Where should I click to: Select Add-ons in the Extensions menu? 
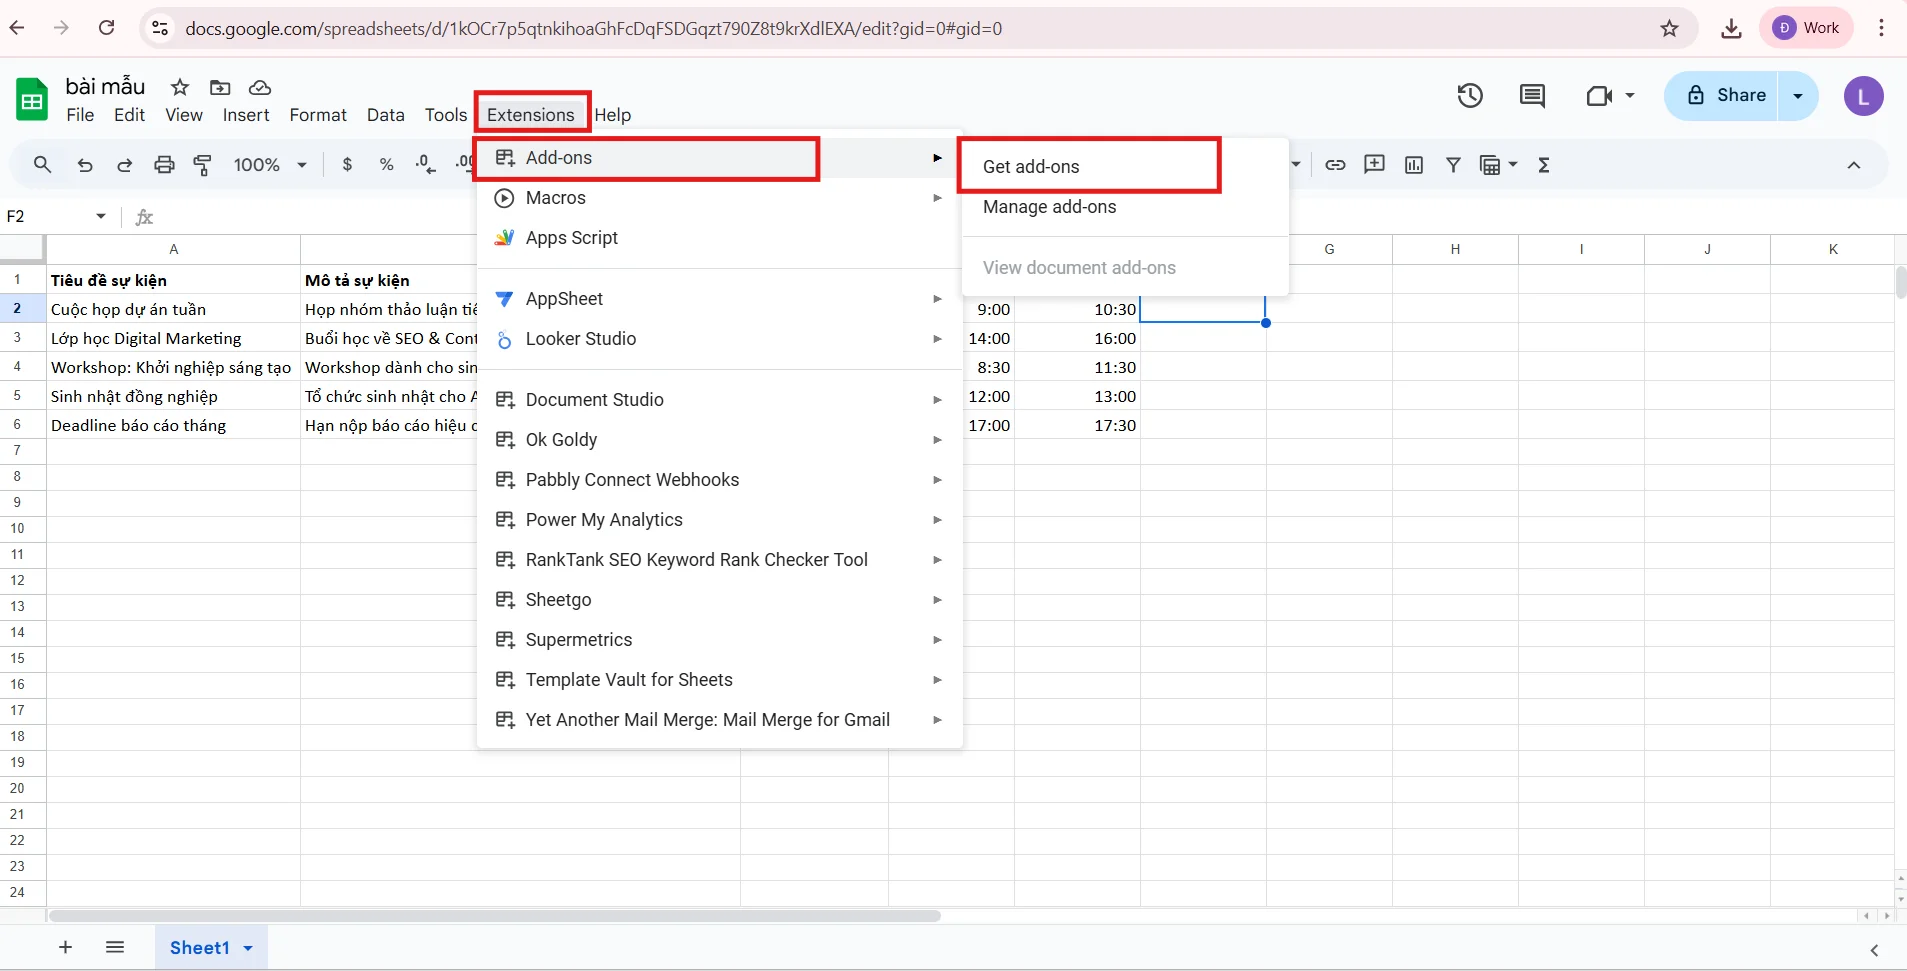tap(719, 158)
